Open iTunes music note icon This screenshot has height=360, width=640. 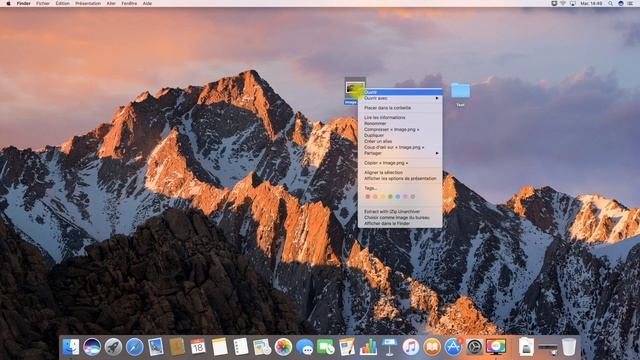coord(411,347)
